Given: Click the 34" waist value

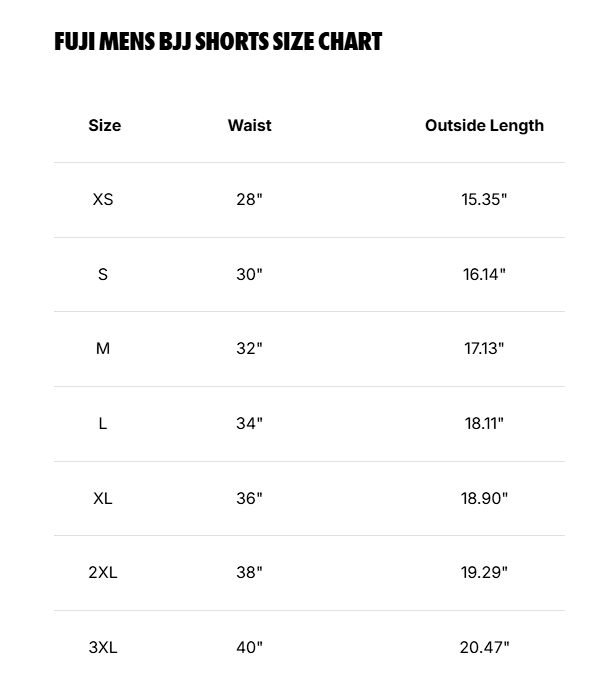Looking at the screenshot, I should point(249,424).
